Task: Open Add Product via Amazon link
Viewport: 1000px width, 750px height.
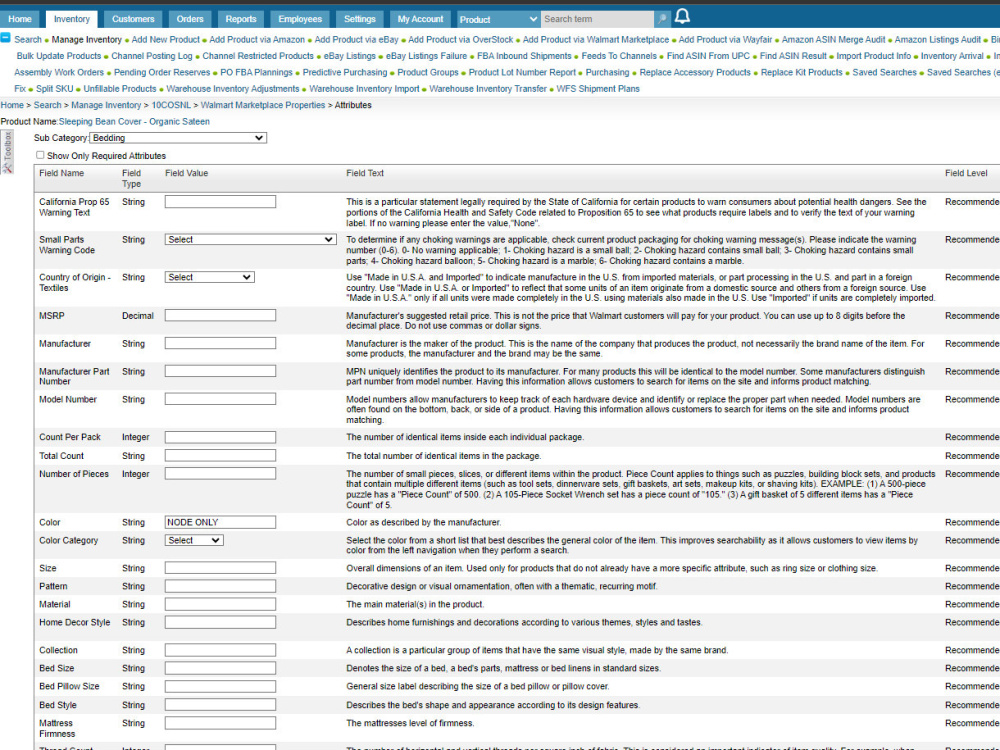Action: (257, 40)
